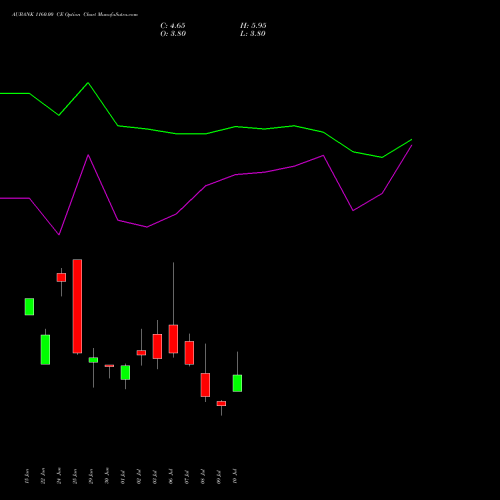Select the 07 Jul date label

point(187,477)
